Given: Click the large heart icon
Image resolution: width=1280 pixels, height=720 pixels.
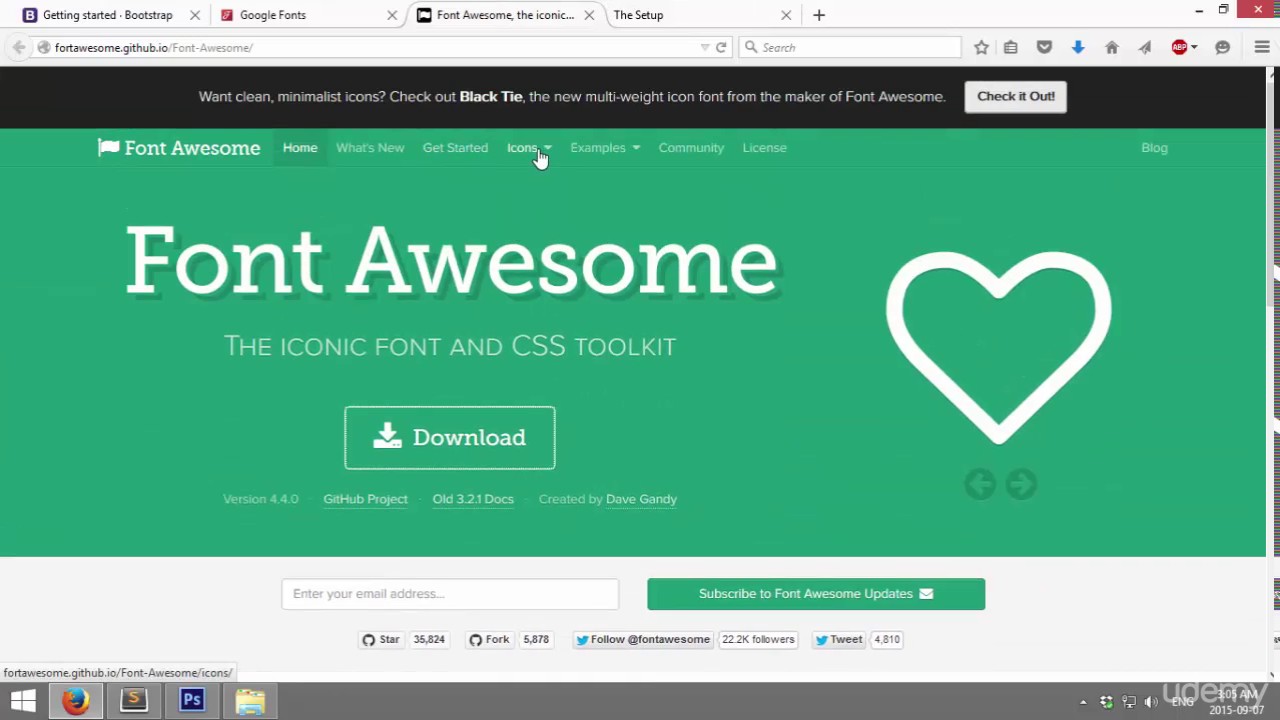Looking at the screenshot, I should pos(998,346).
